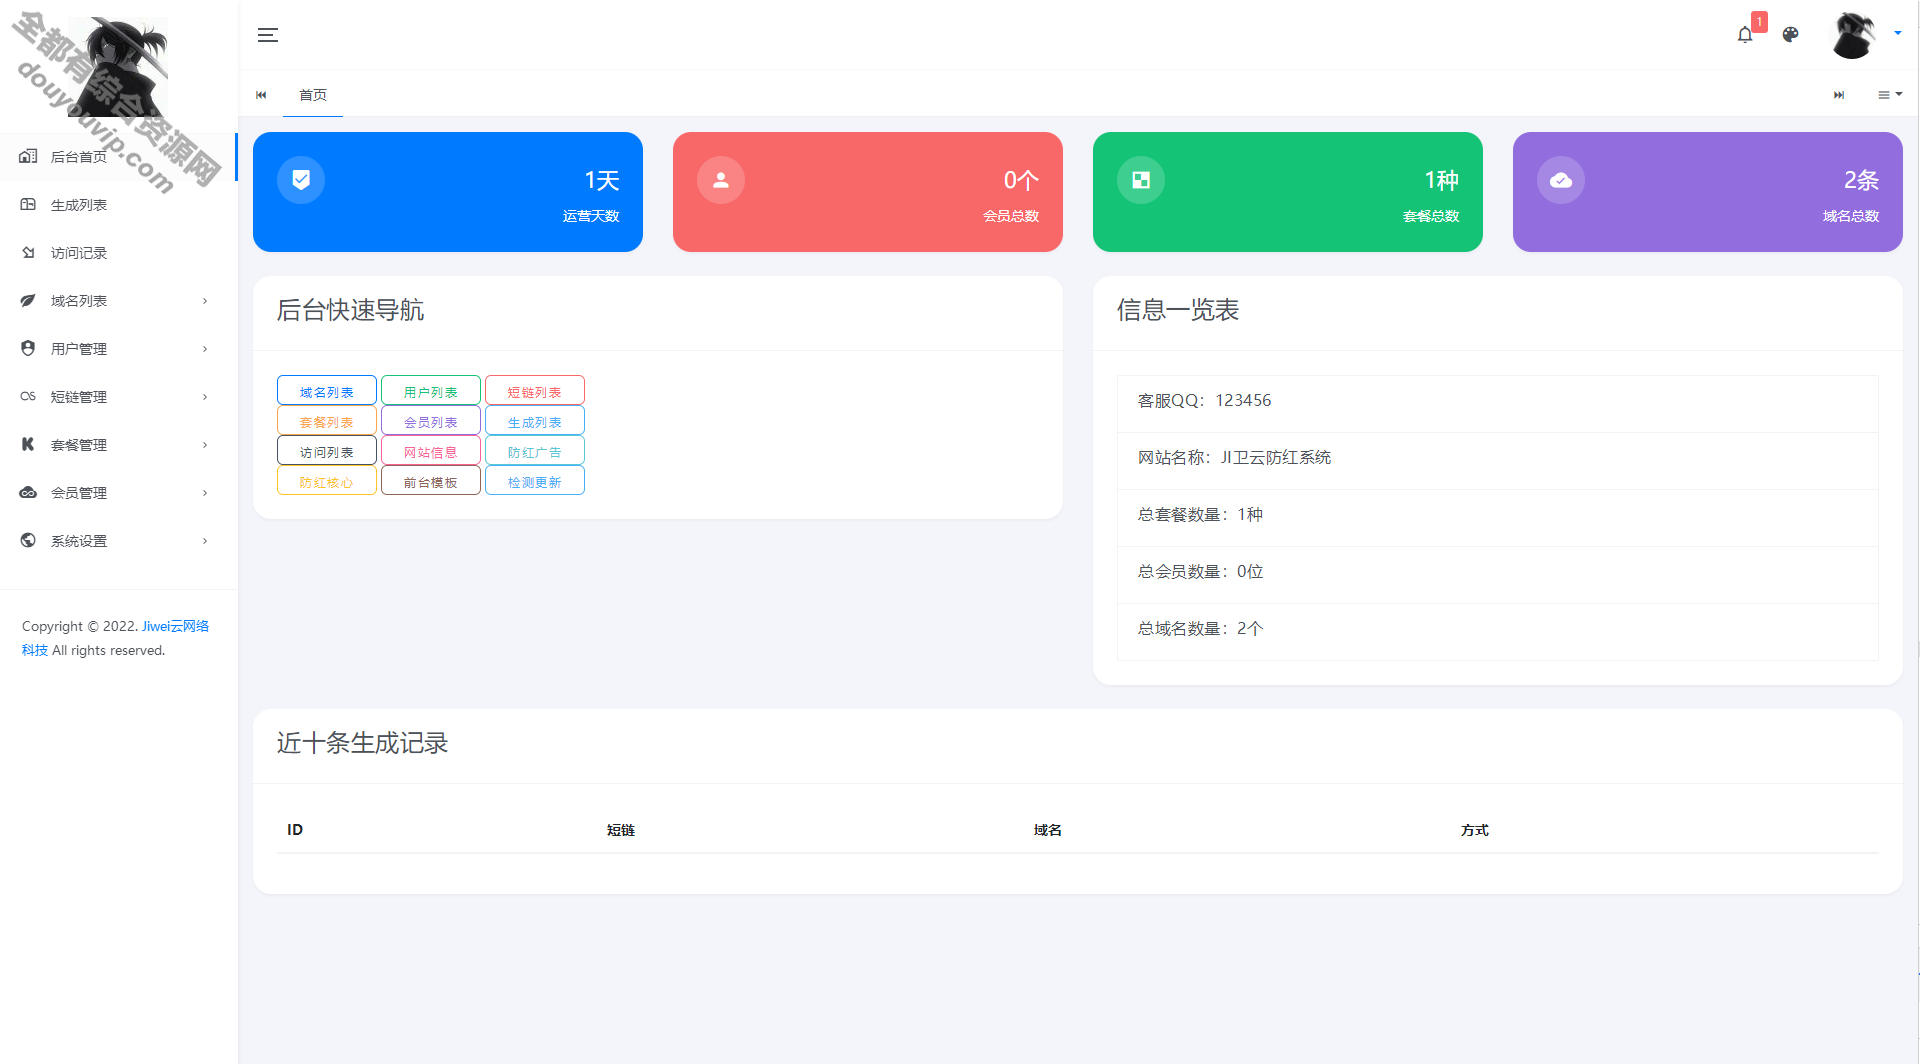Image resolution: width=1920 pixels, height=1064 pixels.
Task: Expand the 套餐管理 submenu chevron
Action: click(205, 445)
